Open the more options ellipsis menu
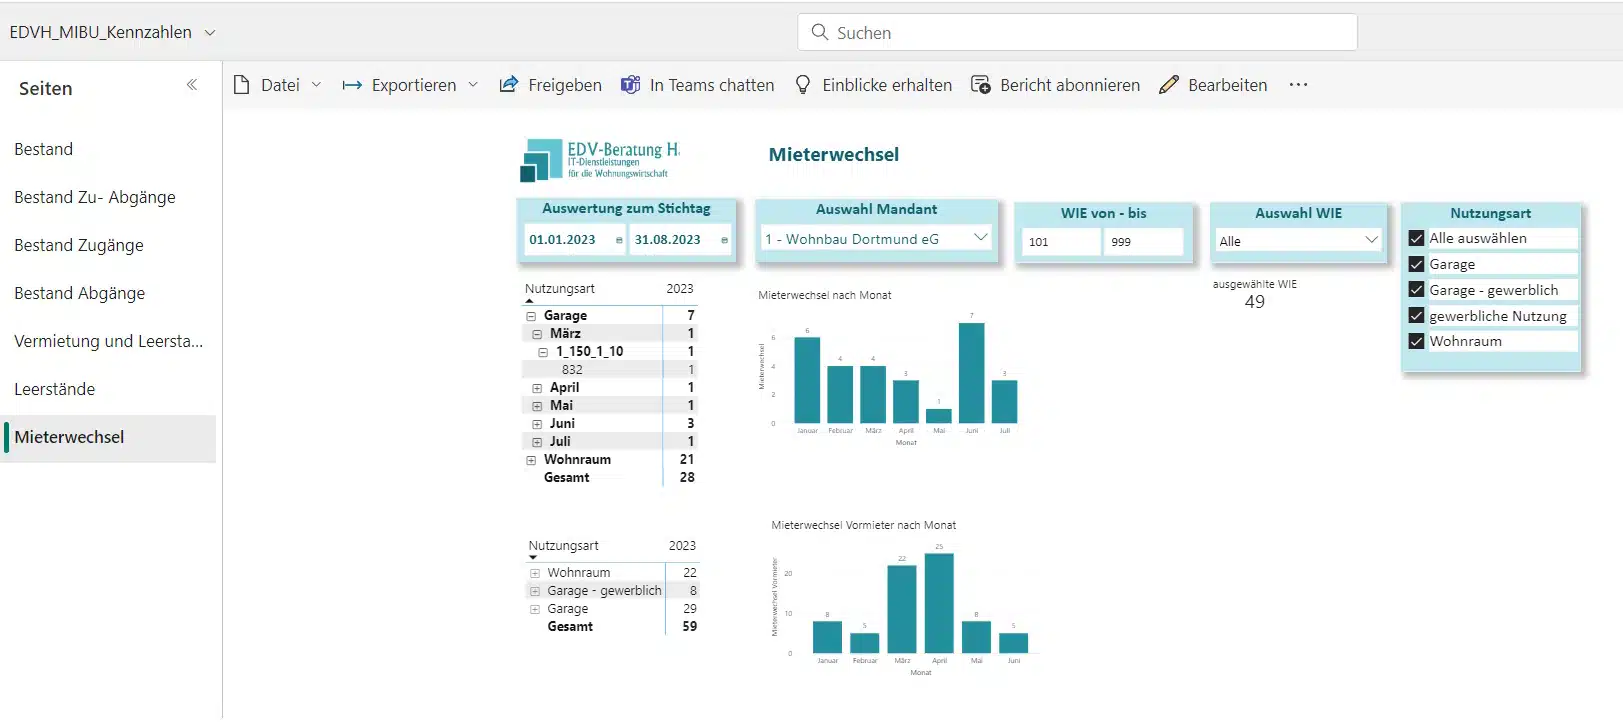Screen dimensions: 1623x727 click(x=1298, y=85)
